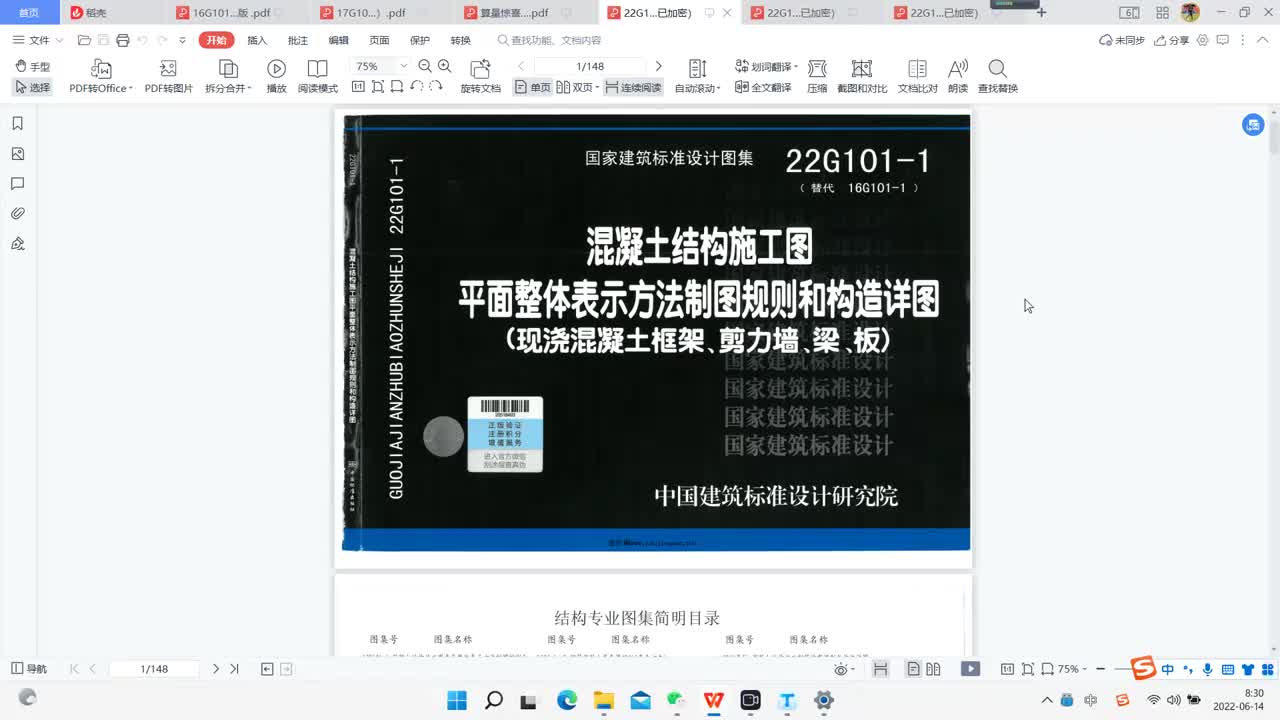Open Microsoft Edge from the taskbar
1280x720 pixels.
(567, 700)
